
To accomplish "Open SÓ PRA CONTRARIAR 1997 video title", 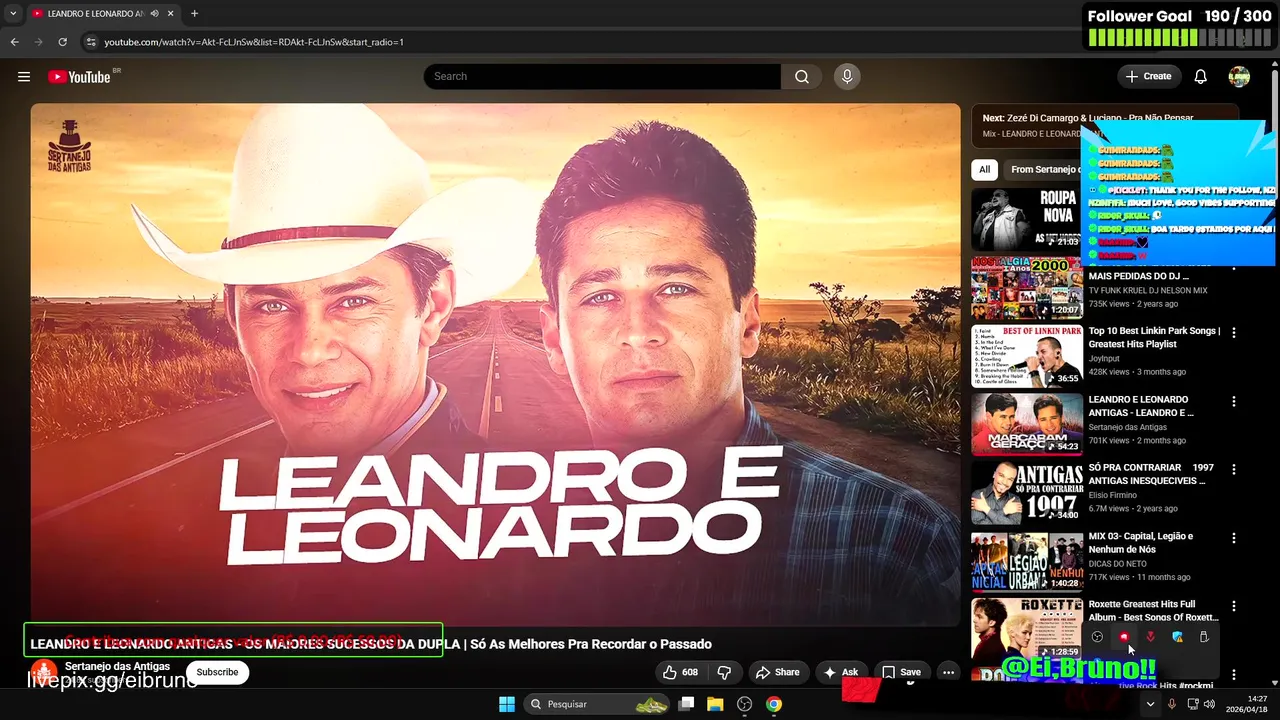I will (1151, 475).
